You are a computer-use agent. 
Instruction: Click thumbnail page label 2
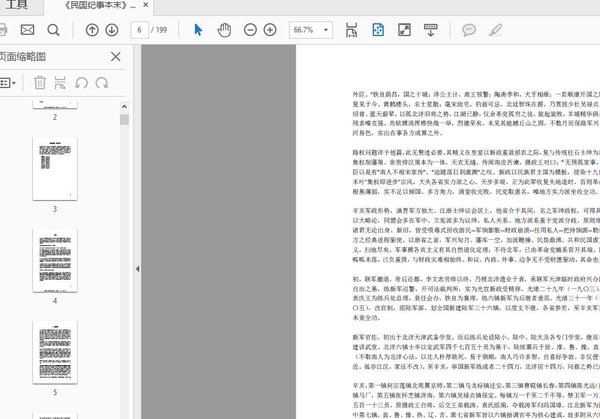click(55, 117)
